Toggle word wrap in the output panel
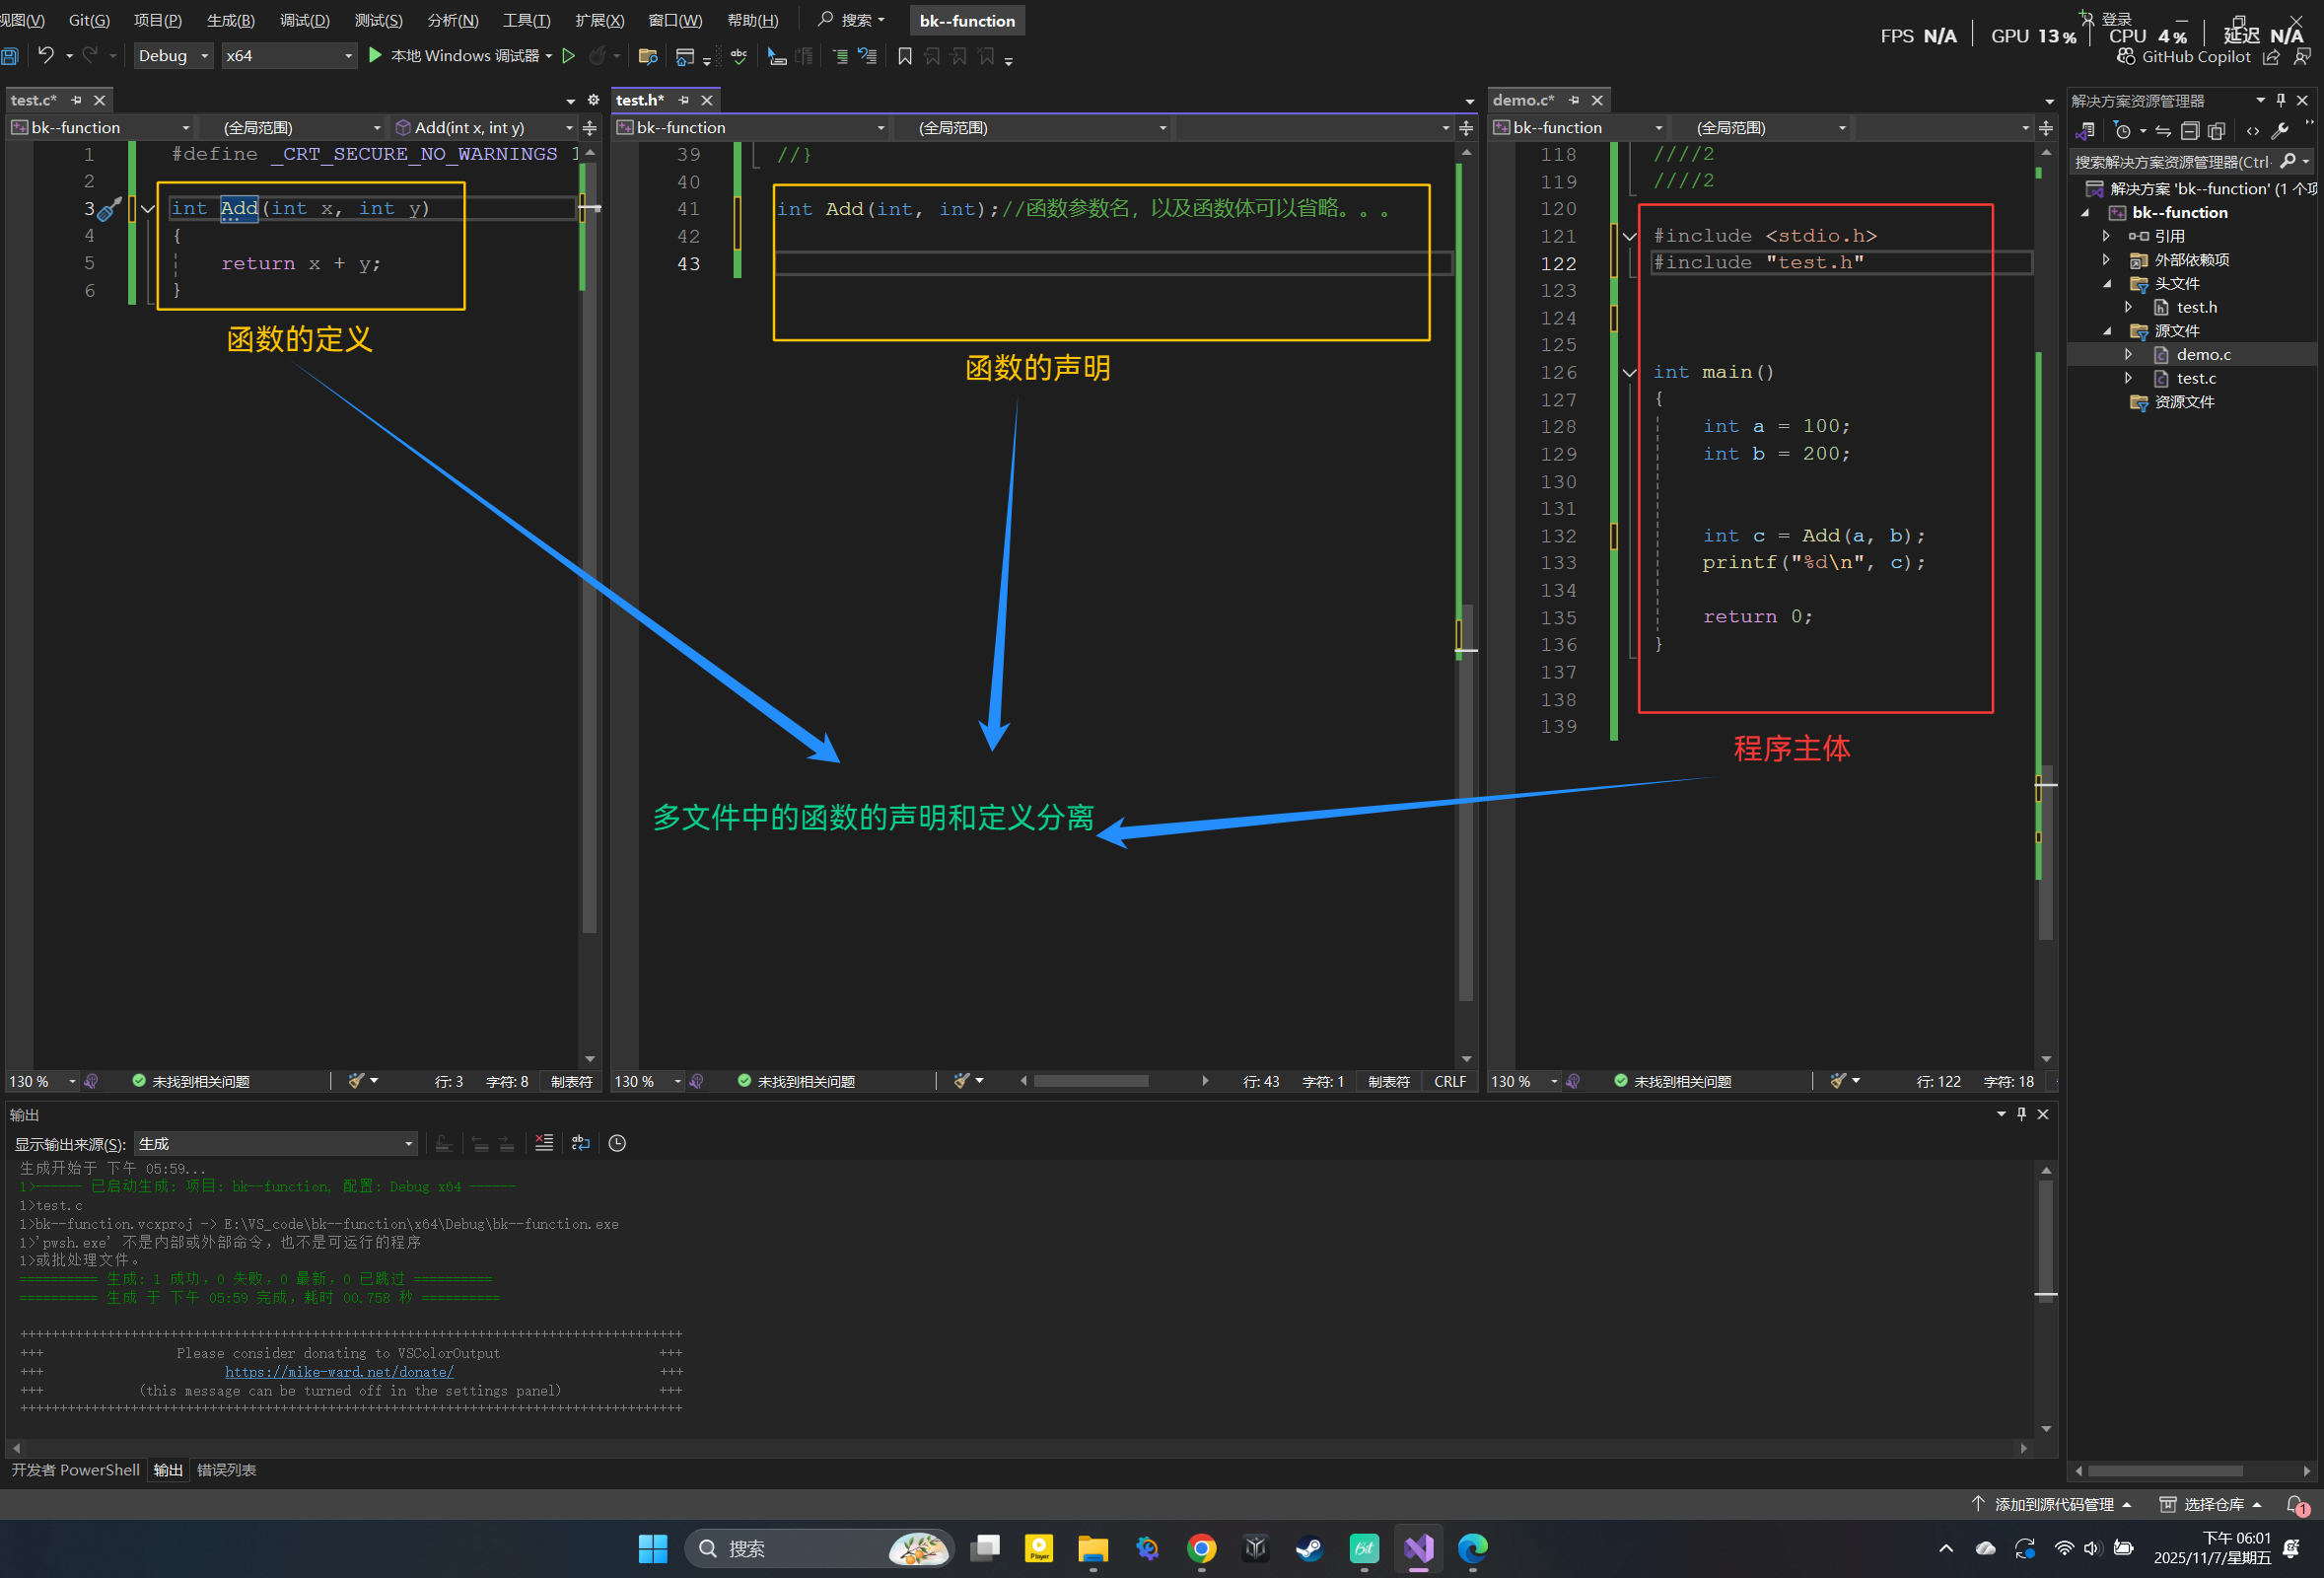This screenshot has height=1578, width=2324. [580, 1143]
